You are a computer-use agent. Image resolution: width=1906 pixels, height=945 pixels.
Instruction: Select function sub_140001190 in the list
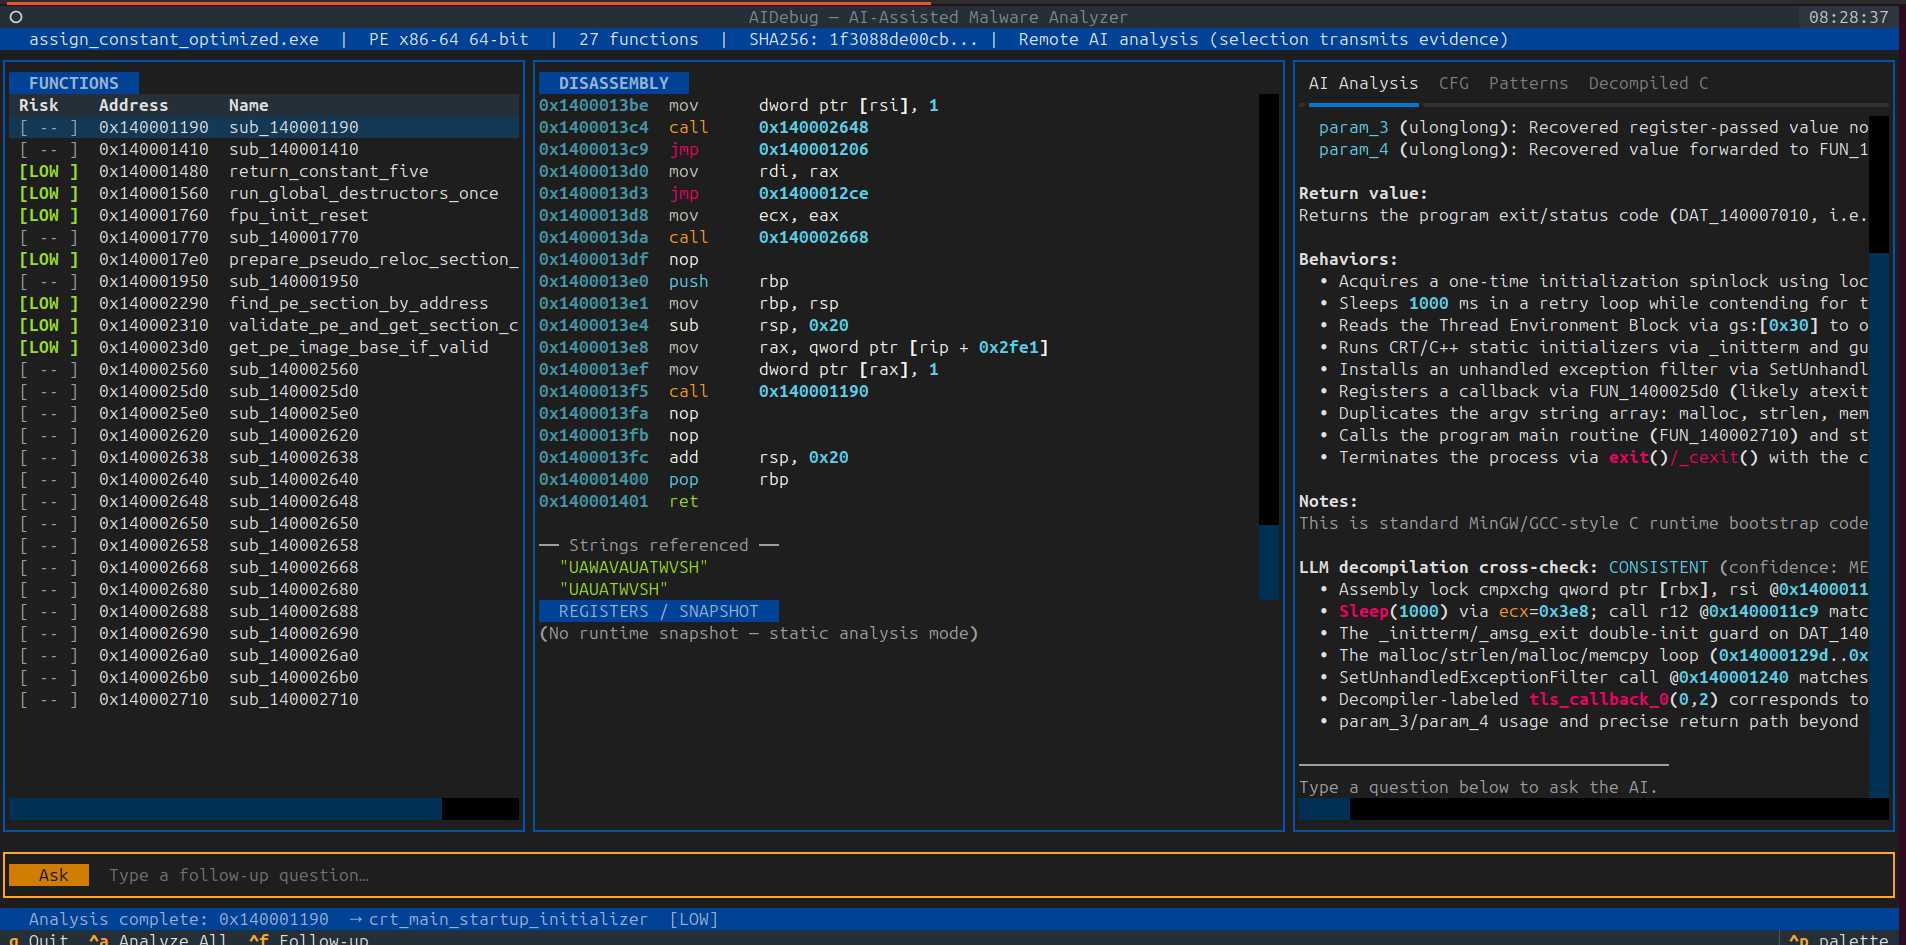(x=264, y=127)
